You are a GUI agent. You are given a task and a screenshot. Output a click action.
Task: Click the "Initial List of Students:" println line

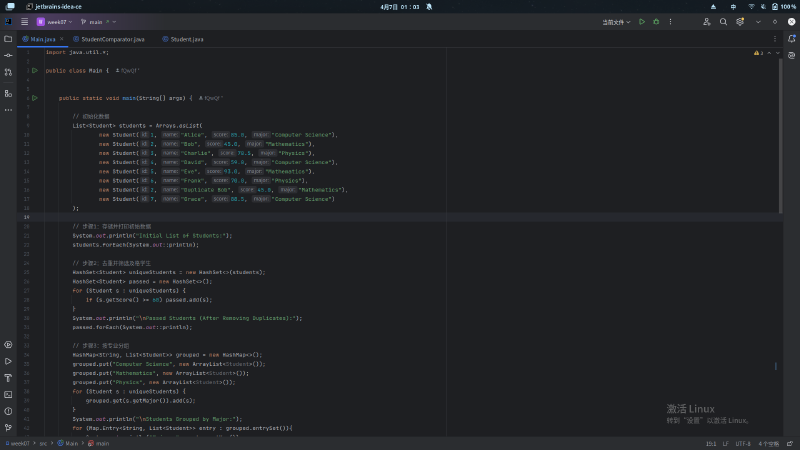[152, 236]
